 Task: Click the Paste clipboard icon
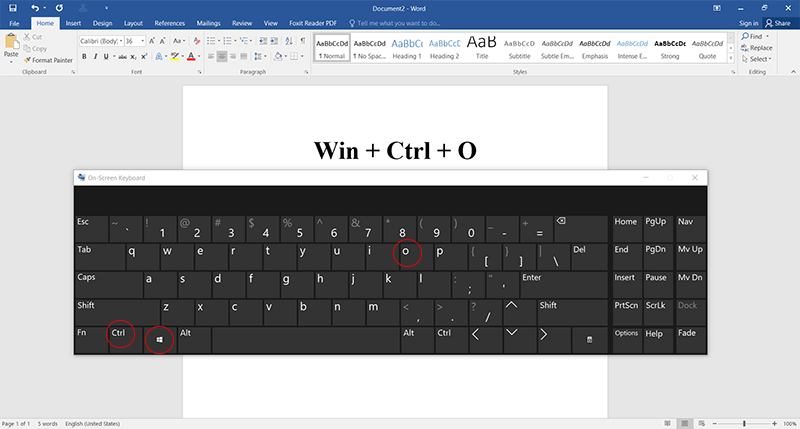pyautogui.click(x=11, y=42)
